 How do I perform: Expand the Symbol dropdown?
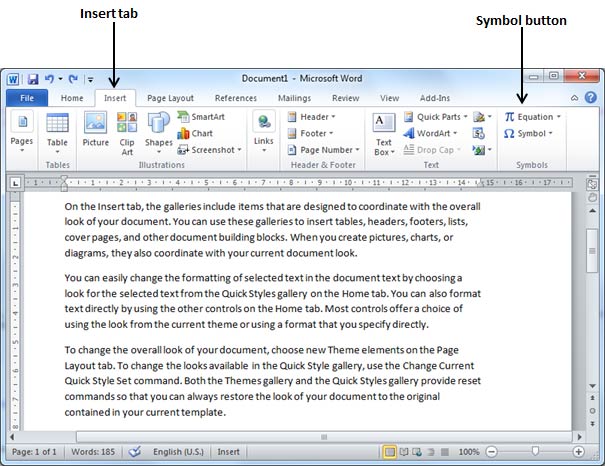528,133
